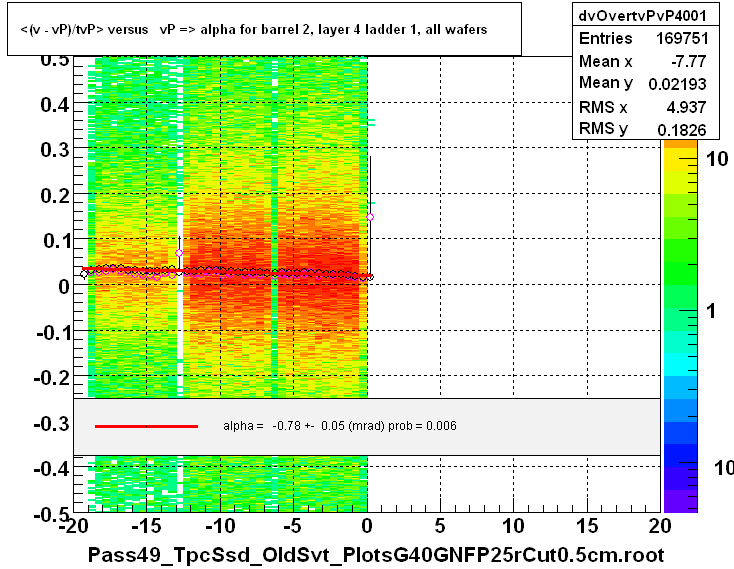734x569 pixels.
Task: Click the plot title text box
Action: pyautogui.click(x=264, y=29)
